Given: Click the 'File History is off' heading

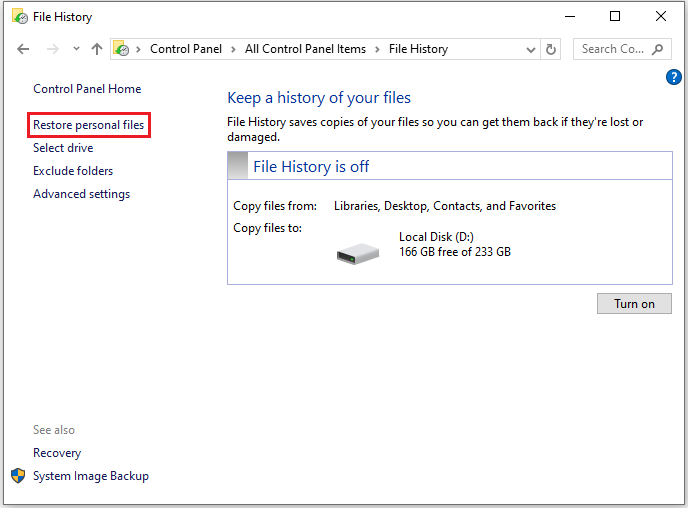Looking at the screenshot, I should tap(311, 167).
